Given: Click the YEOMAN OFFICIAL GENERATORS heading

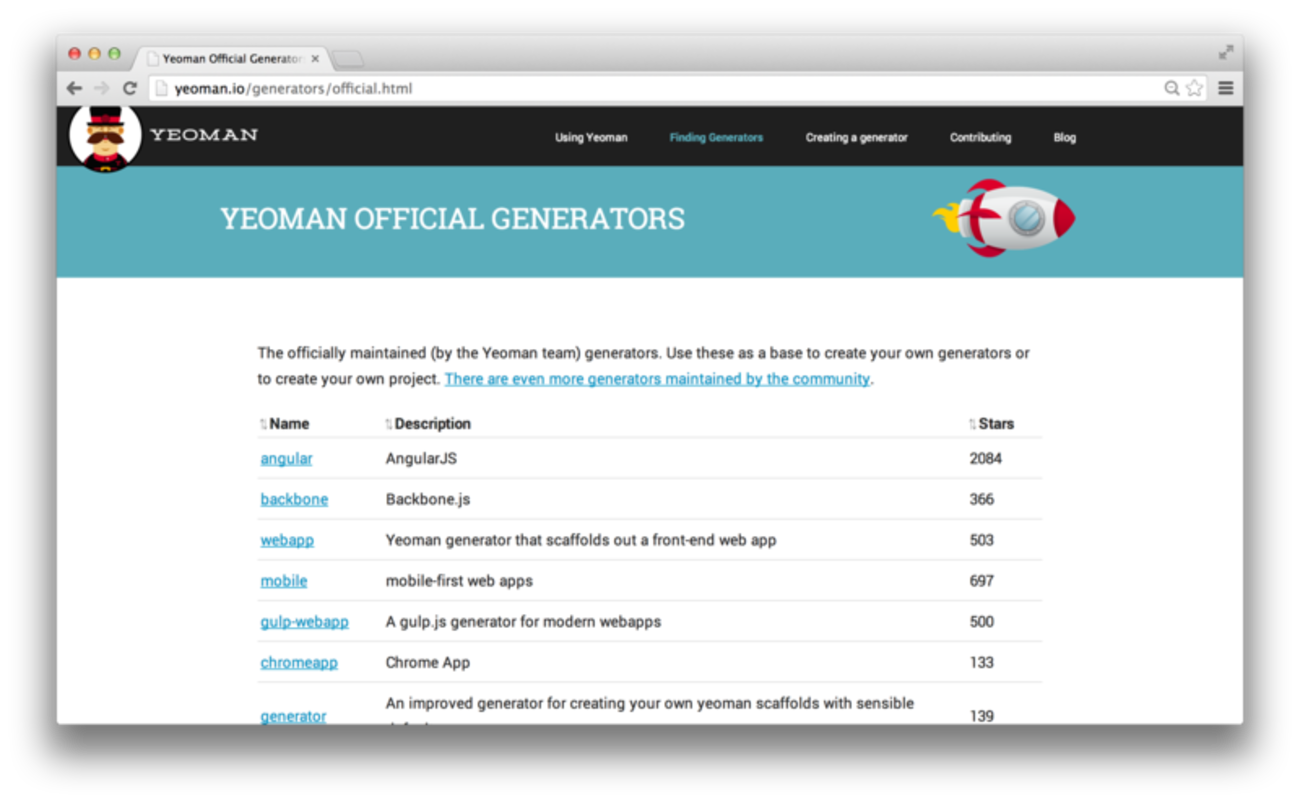Looking at the screenshot, I should [452, 219].
